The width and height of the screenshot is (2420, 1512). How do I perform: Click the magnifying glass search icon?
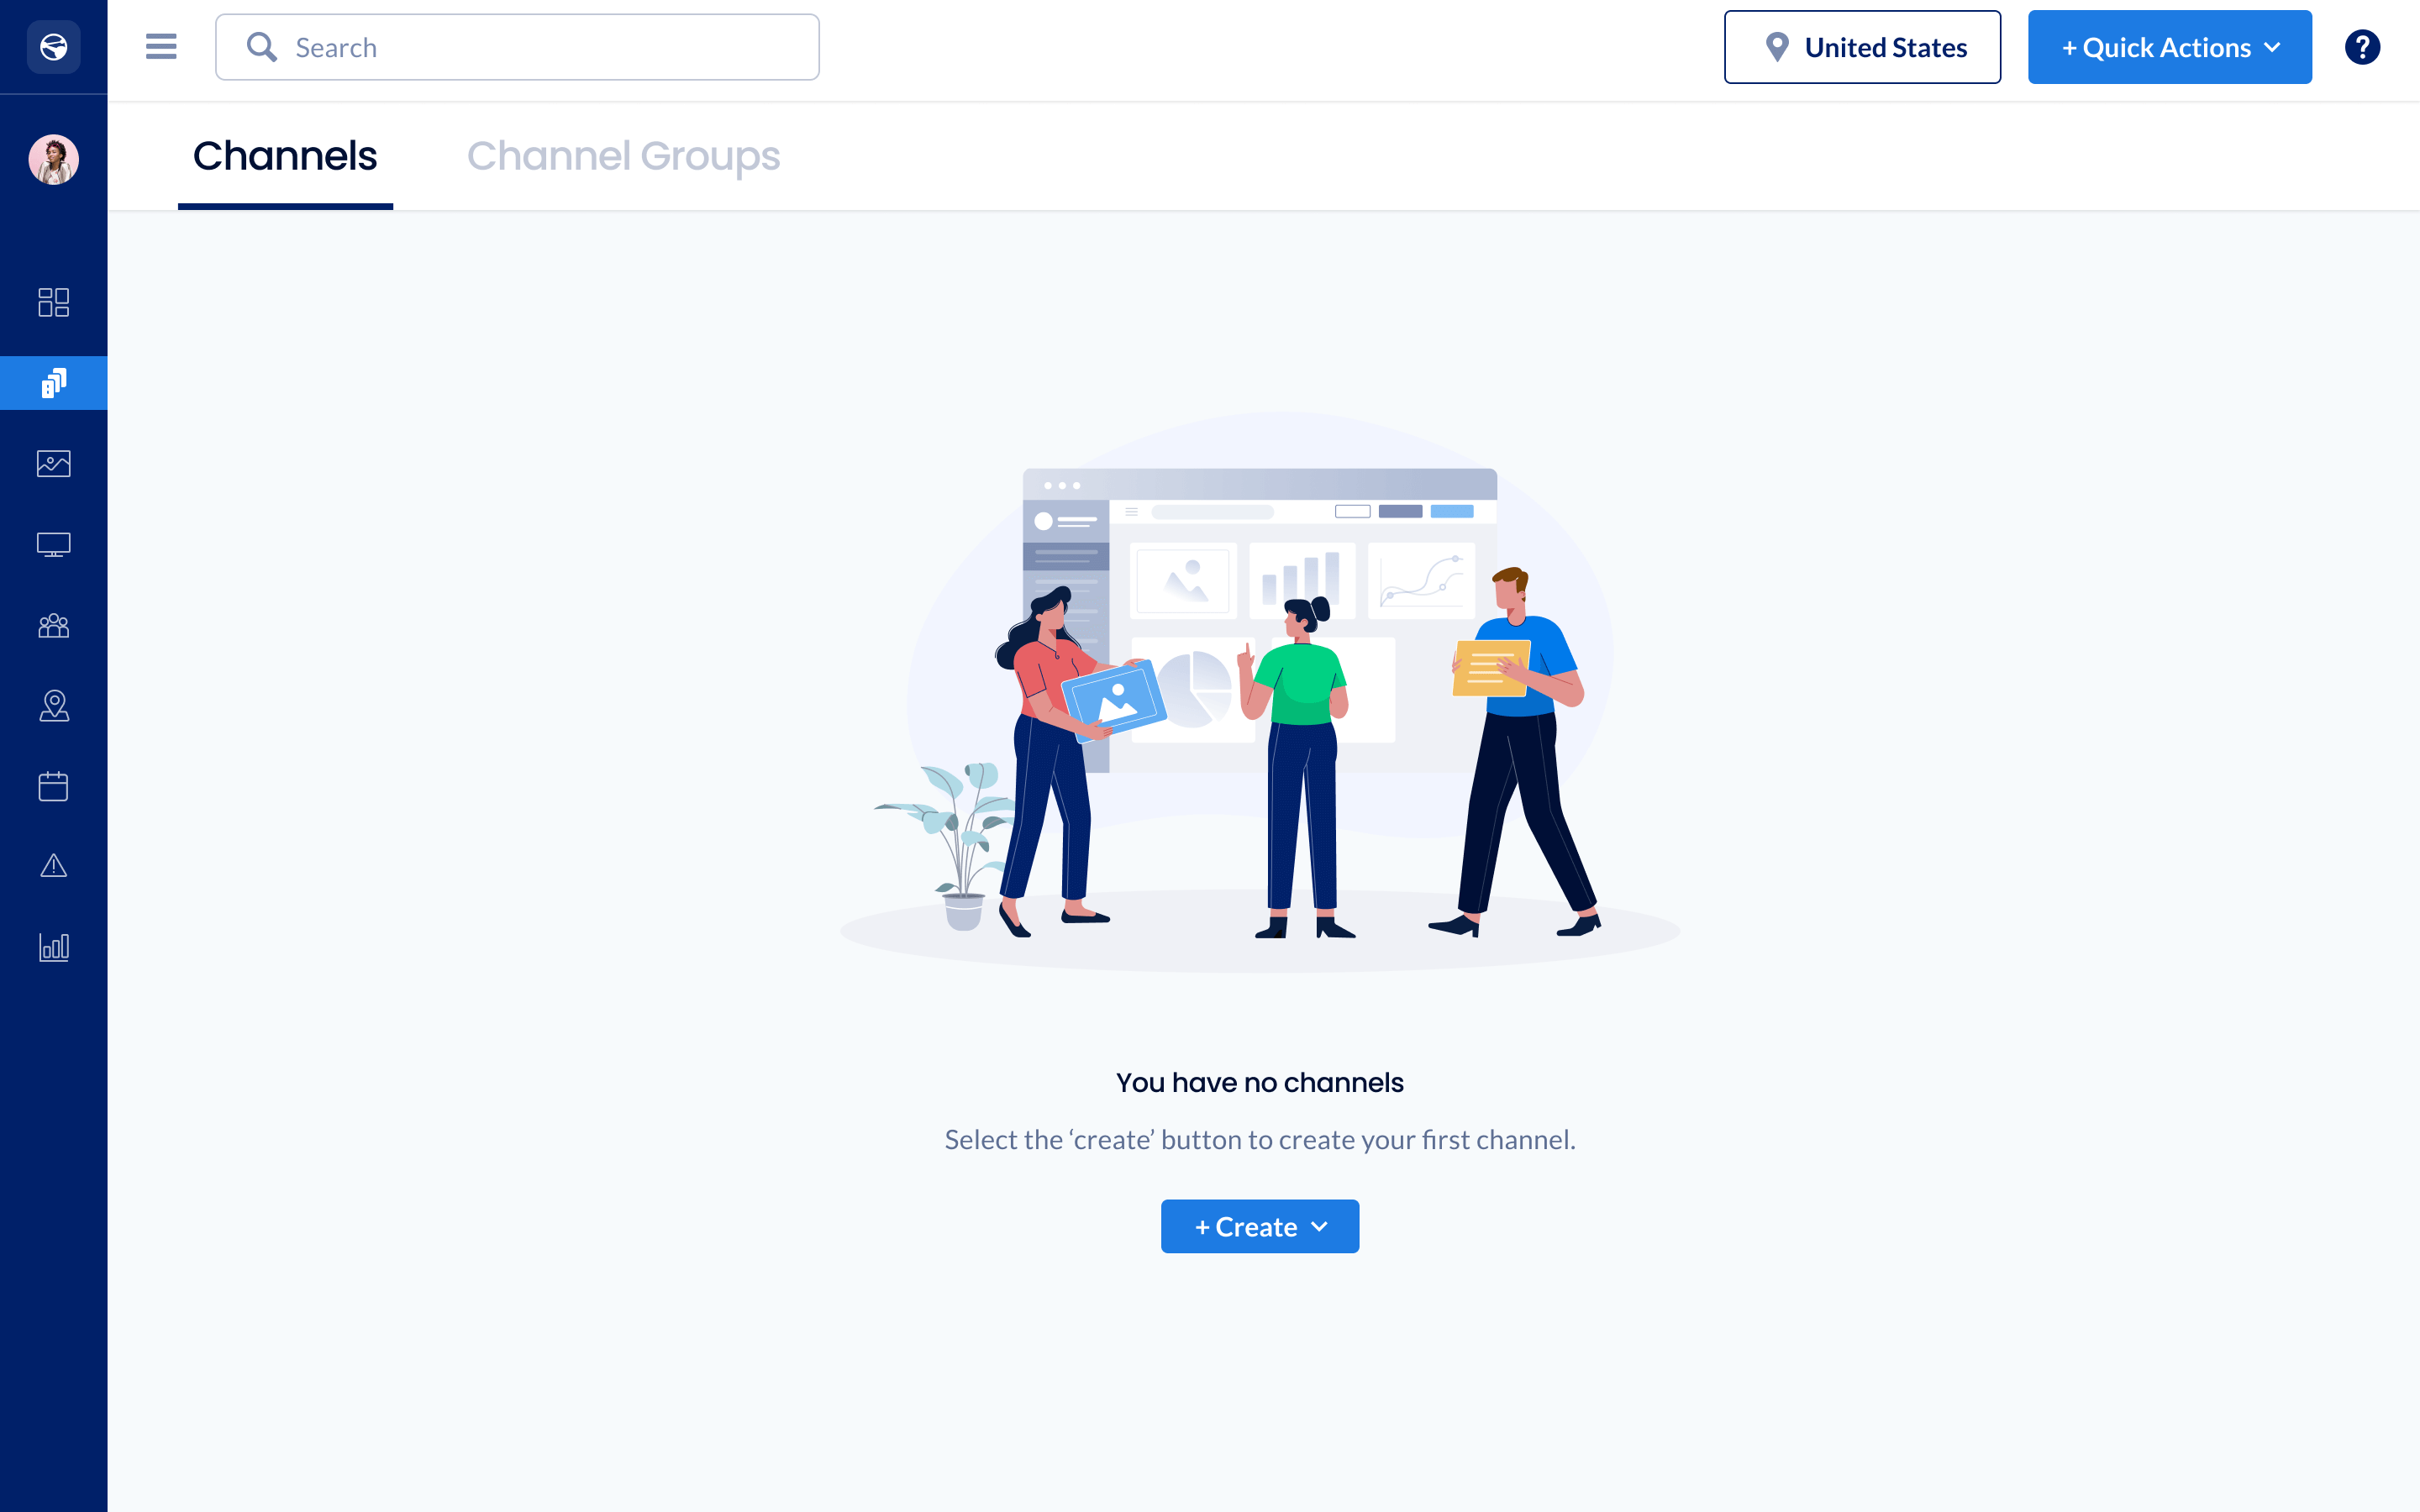261,47
